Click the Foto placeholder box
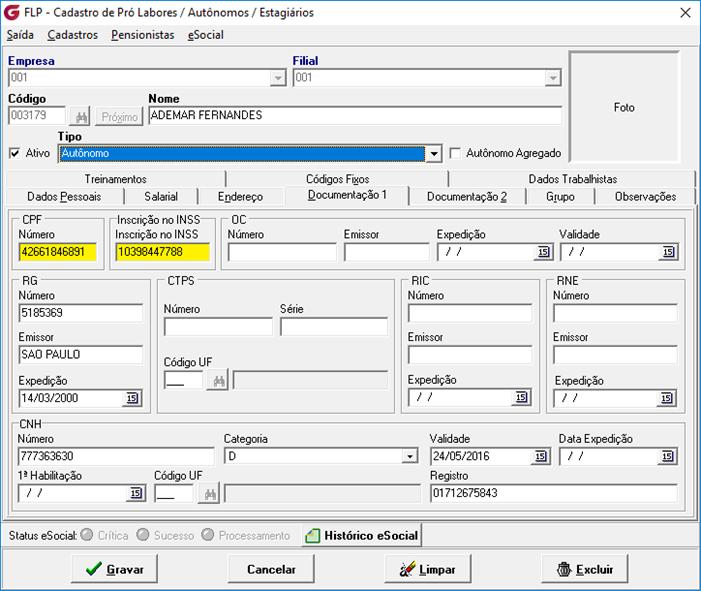701x591 pixels. coord(624,107)
